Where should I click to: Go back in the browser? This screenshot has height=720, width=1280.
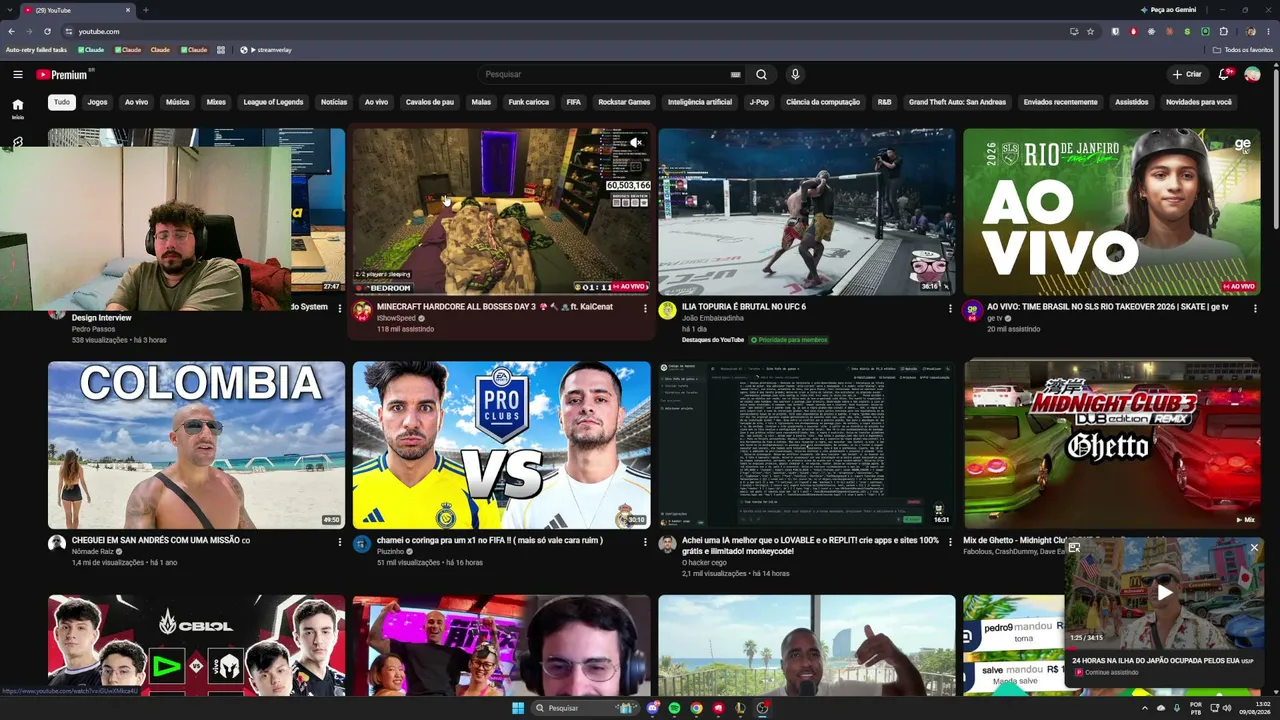[12, 31]
